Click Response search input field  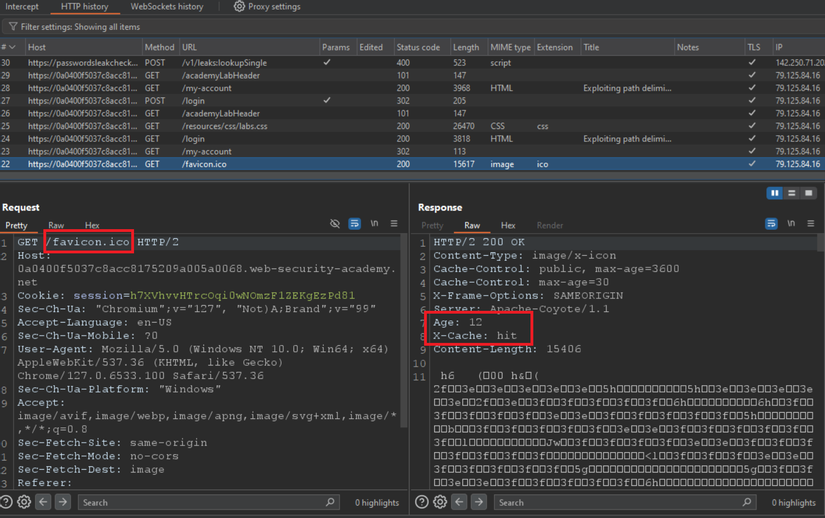click(x=625, y=502)
